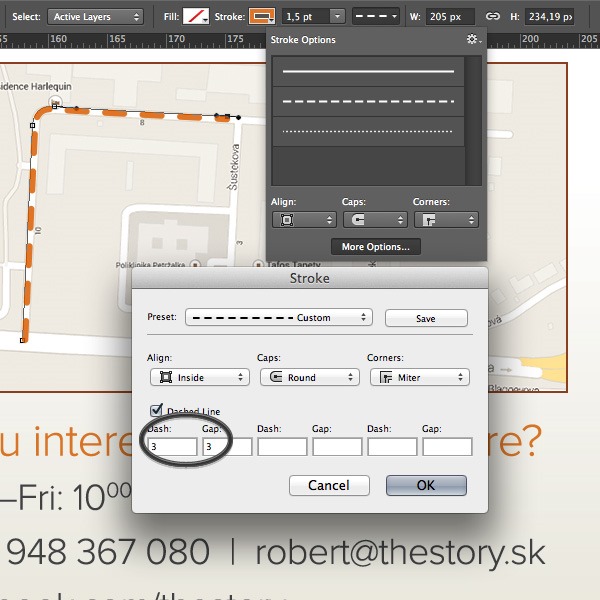Choose the dashed line stroke preset
Viewport: 600px width, 600px height.
click(x=368, y=102)
